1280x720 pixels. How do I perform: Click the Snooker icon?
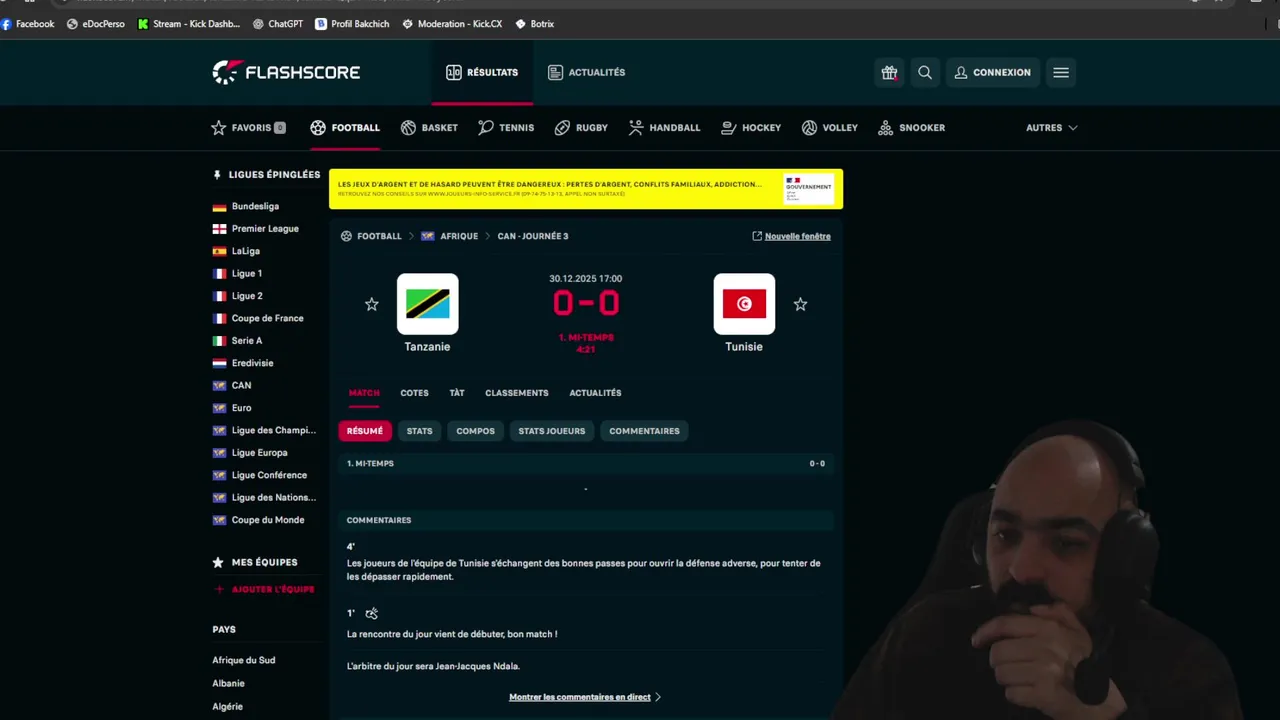(x=885, y=128)
